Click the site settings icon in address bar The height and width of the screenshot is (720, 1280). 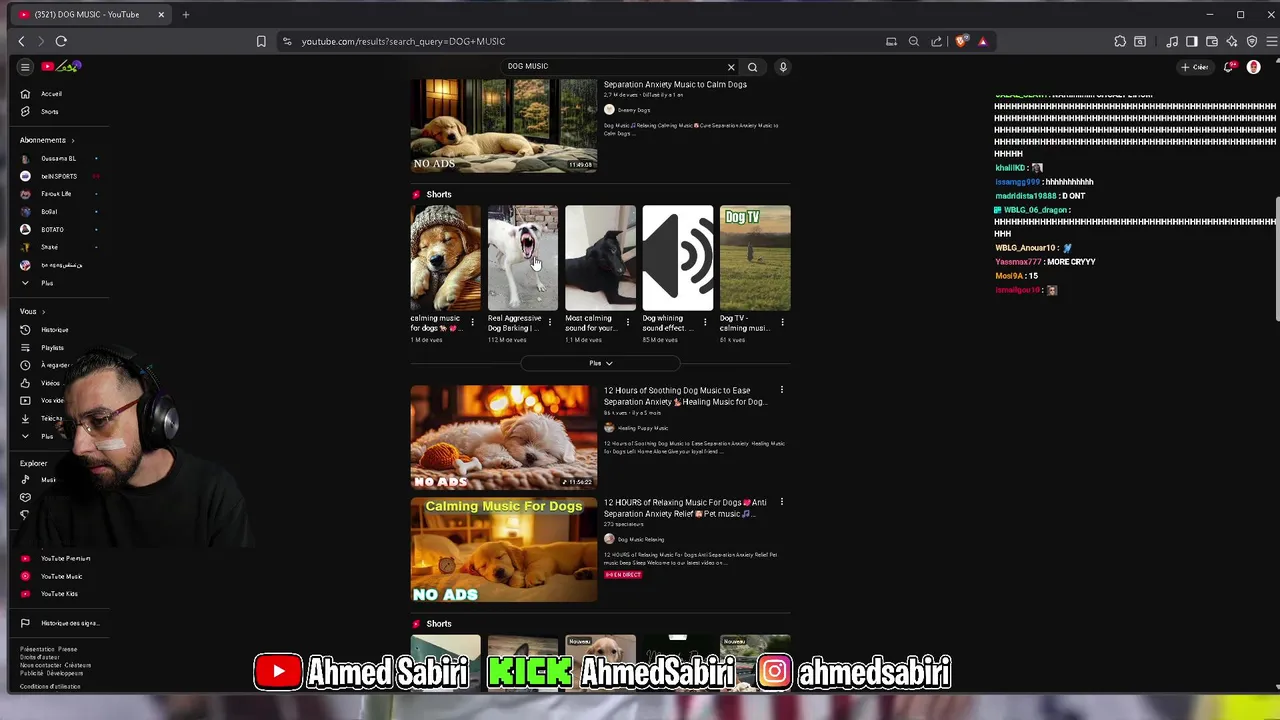(x=287, y=41)
